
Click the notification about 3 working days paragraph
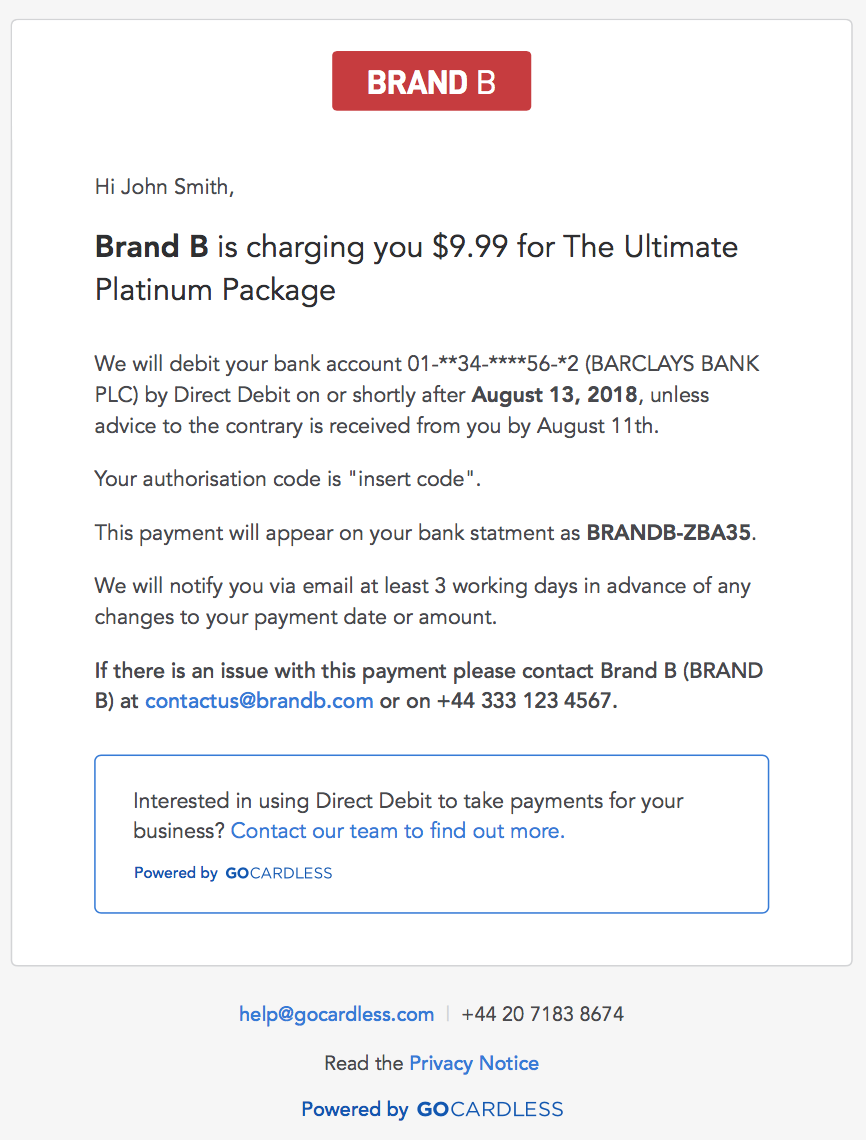pyautogui.click(x=422, y=601)
